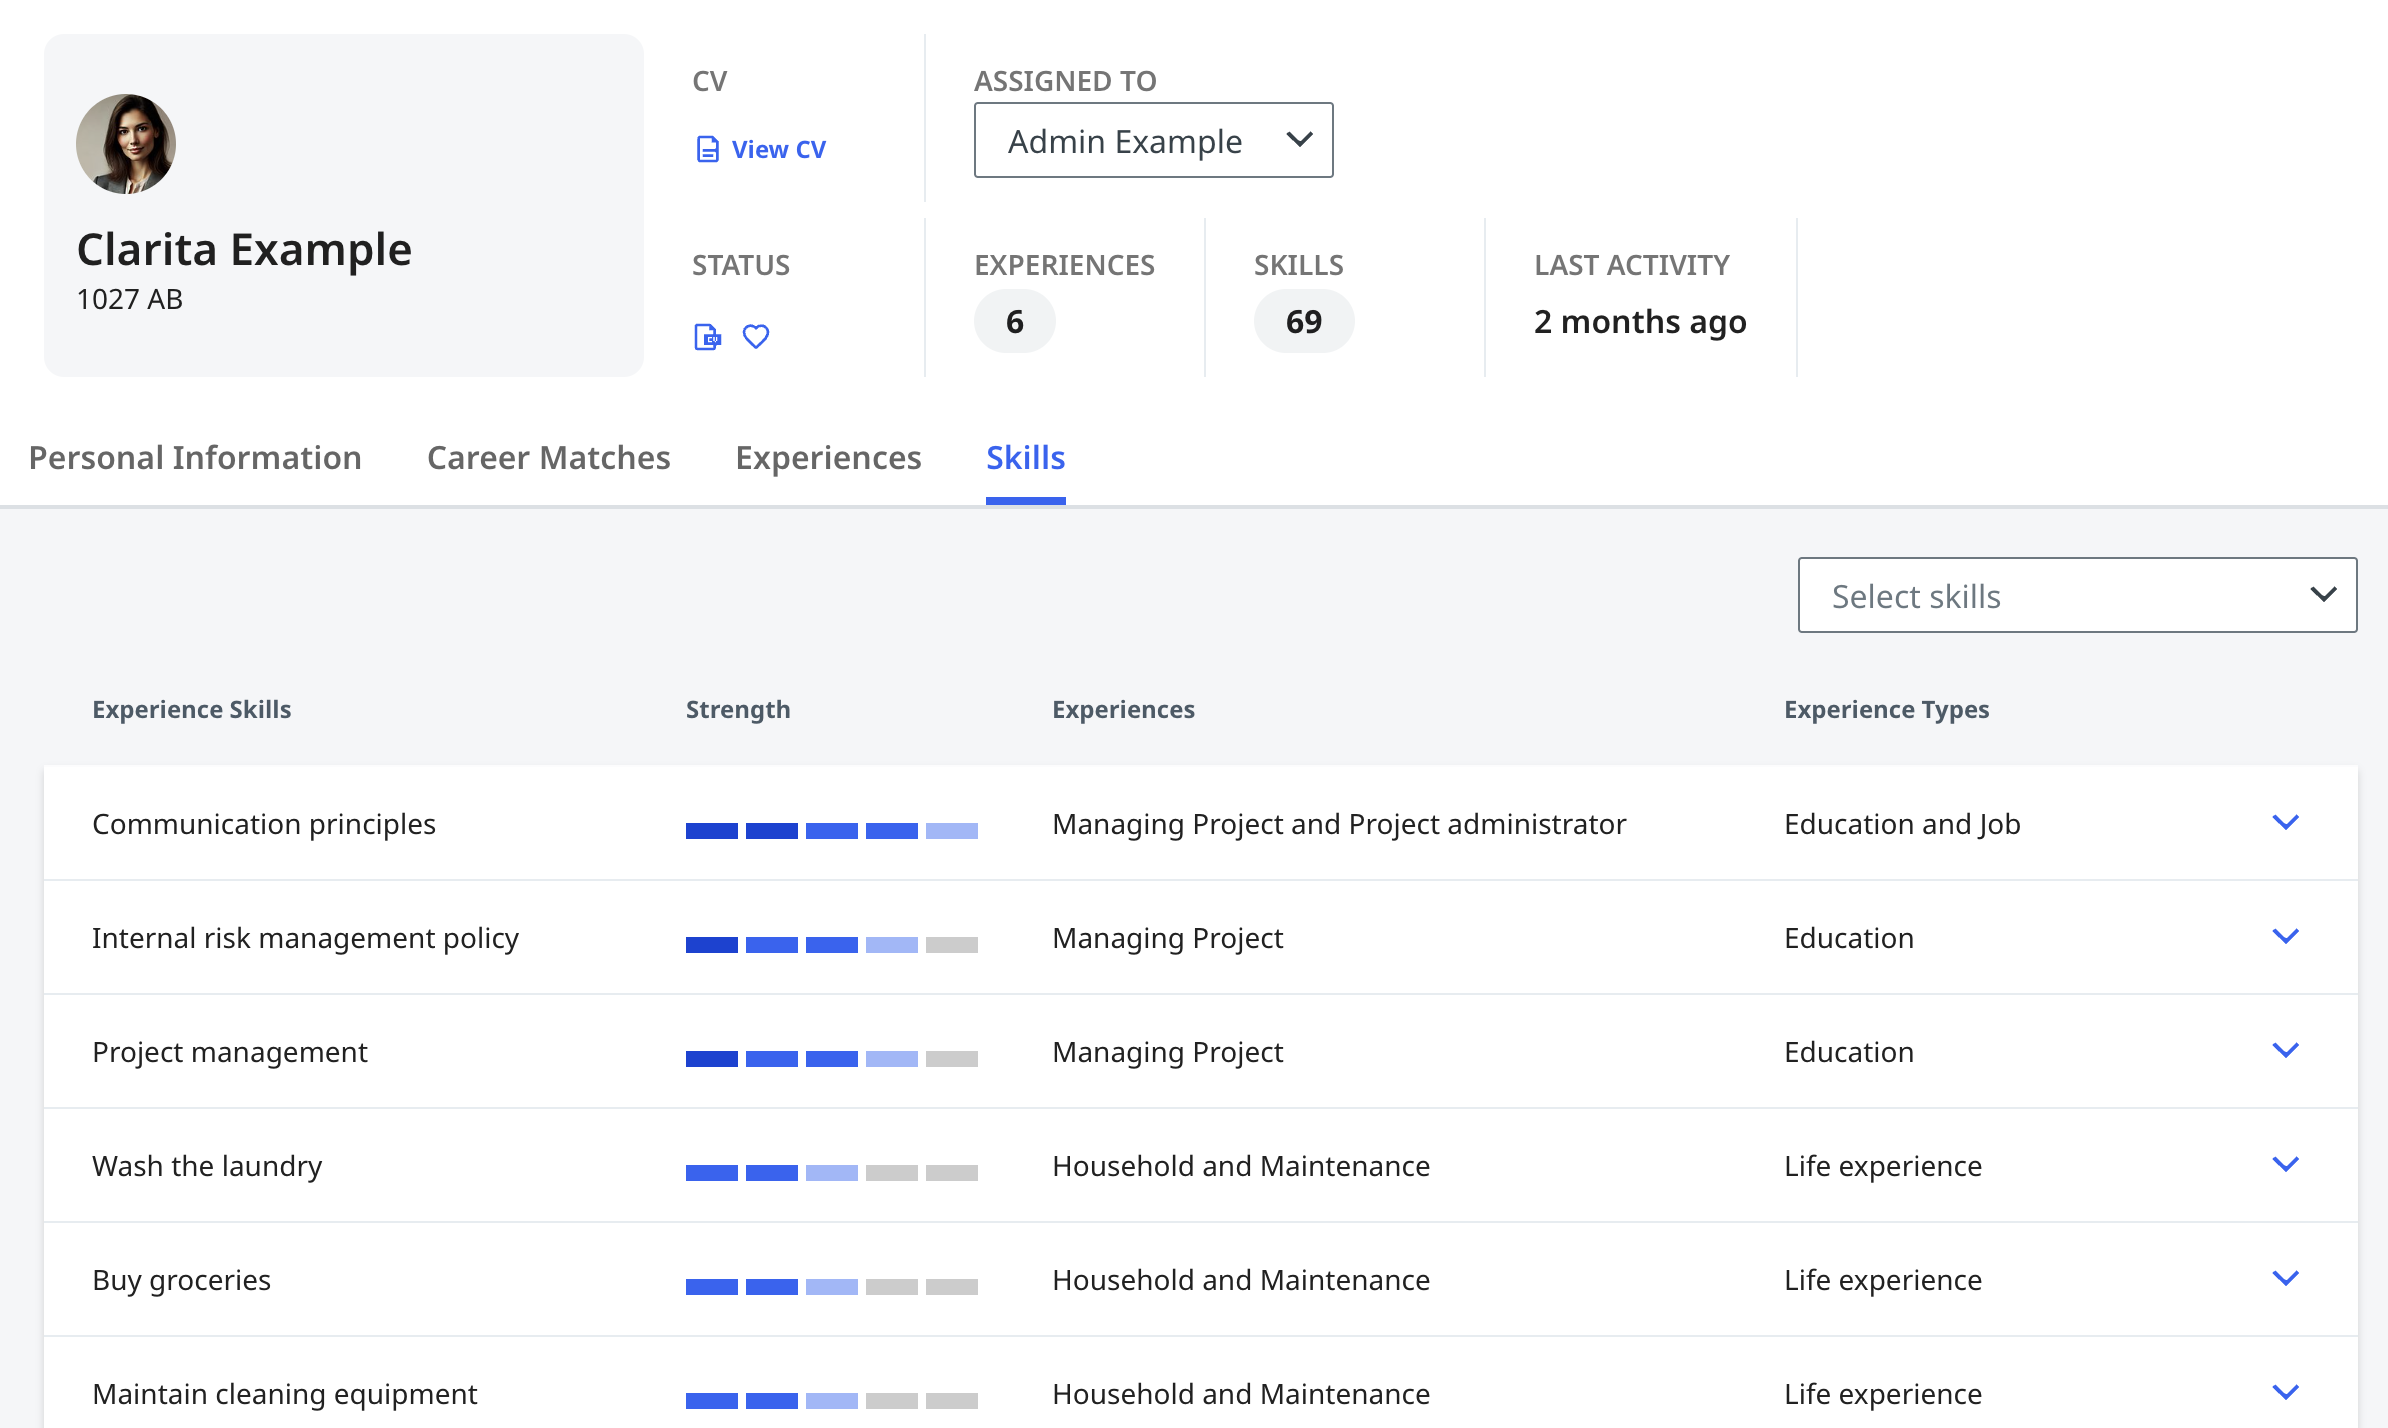Click the Communication principles skill name
The width and height of the screenshot is (2388, 1428).
pos(264,824)
